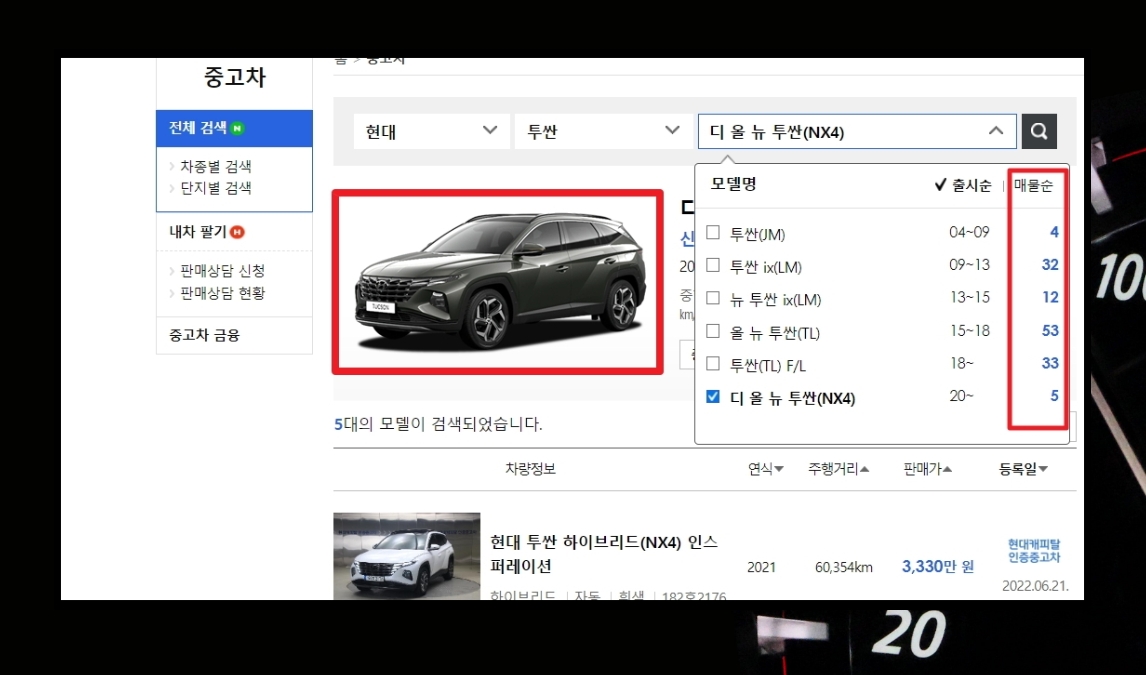Open the 현대 manufacturer dropdown
The width and height of the screenshot is (1146, 675).
pos(431,131)
